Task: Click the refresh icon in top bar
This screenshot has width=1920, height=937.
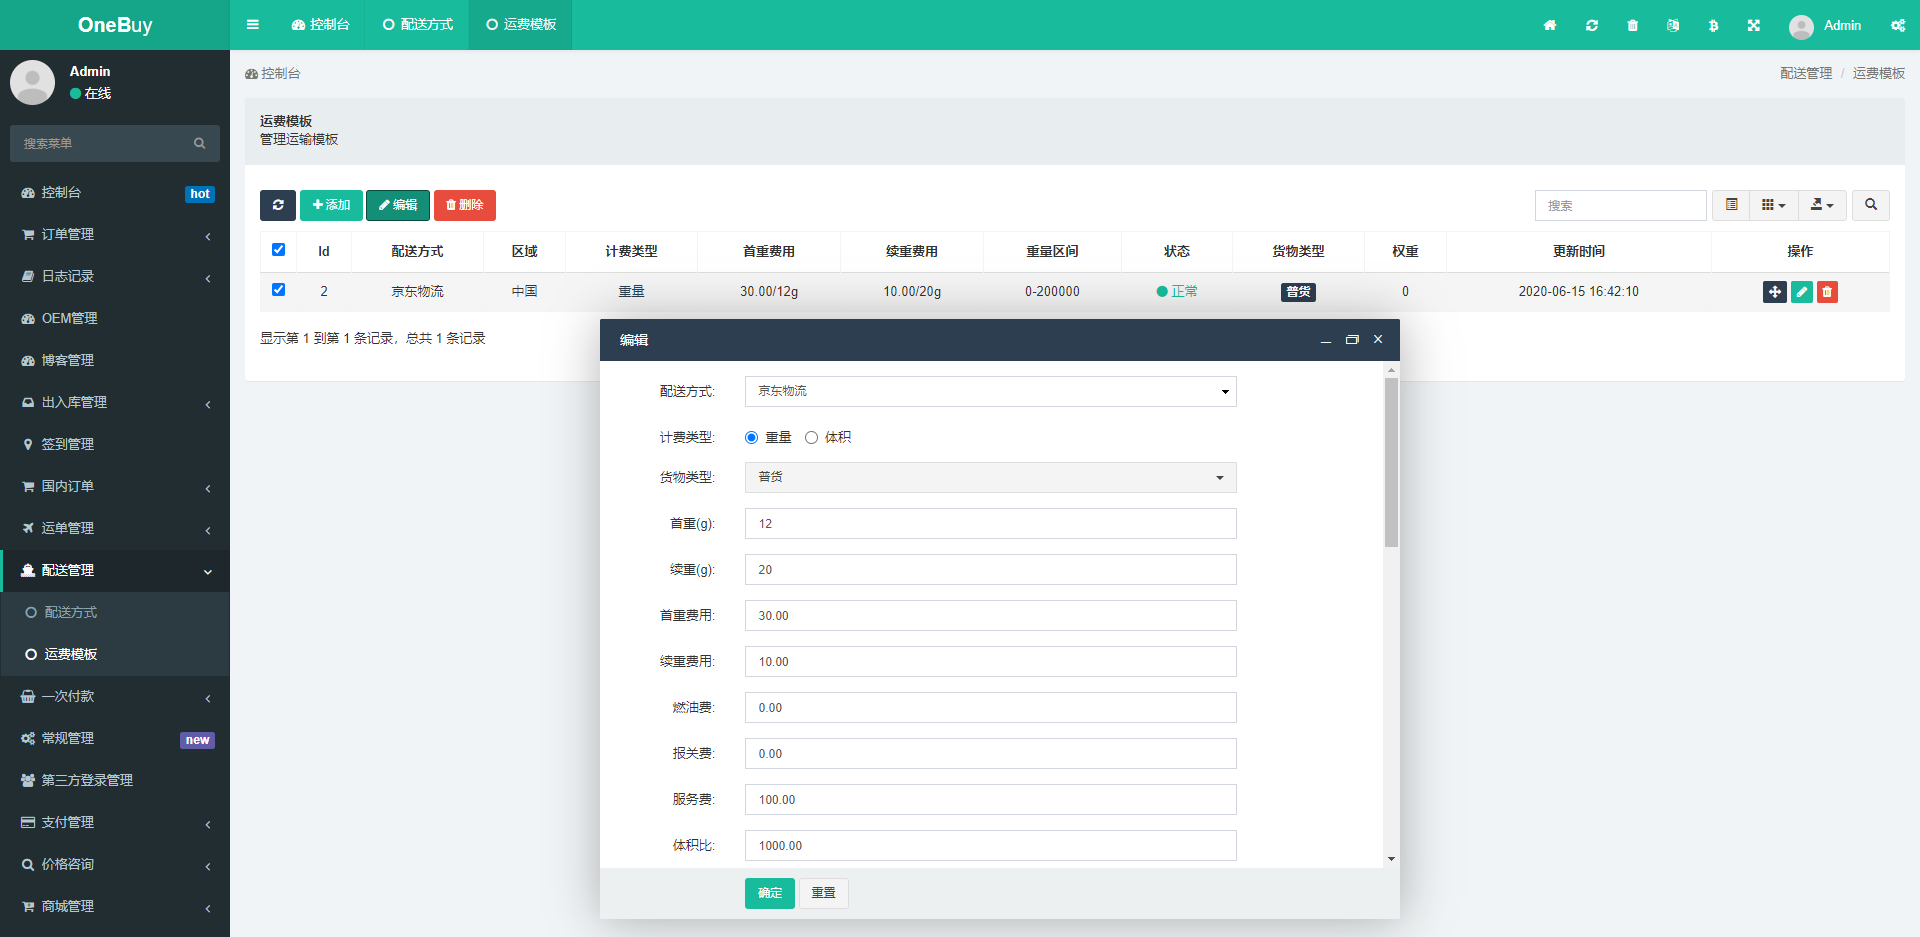Action: click(x=1592, y=25)
